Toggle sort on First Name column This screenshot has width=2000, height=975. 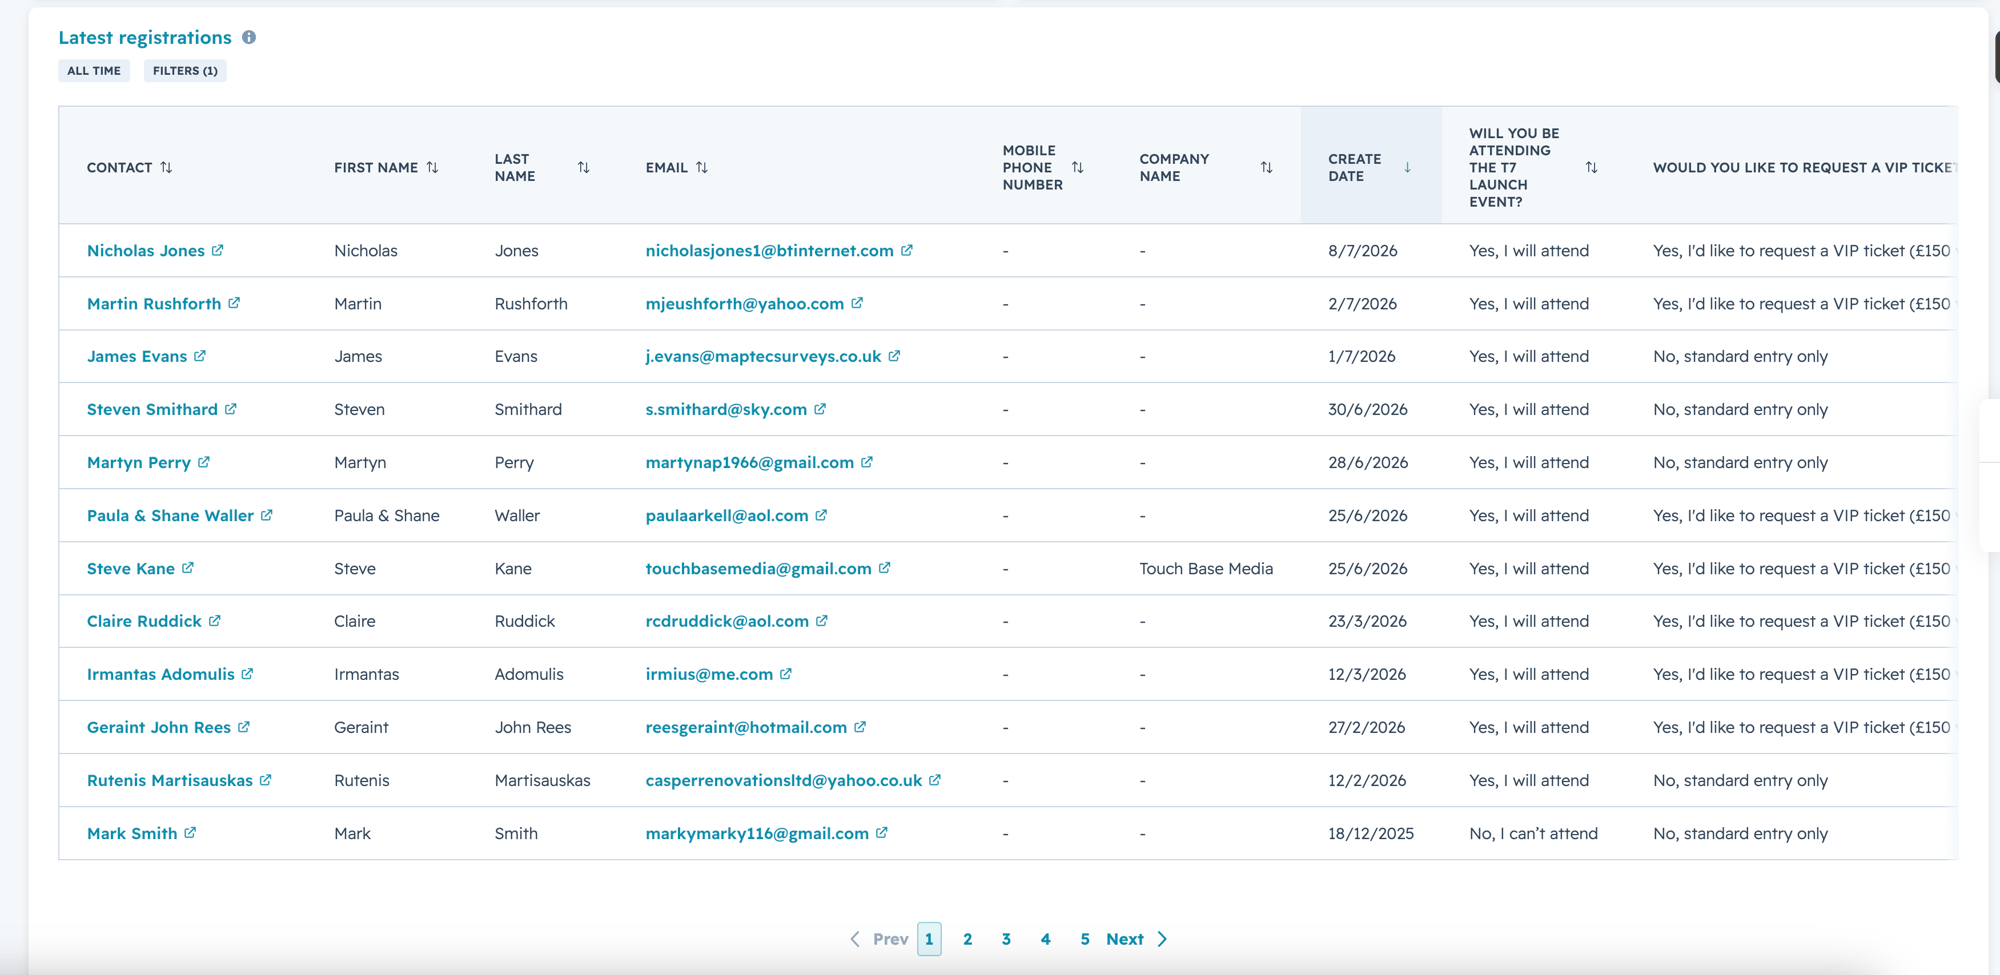click(432, 167)
